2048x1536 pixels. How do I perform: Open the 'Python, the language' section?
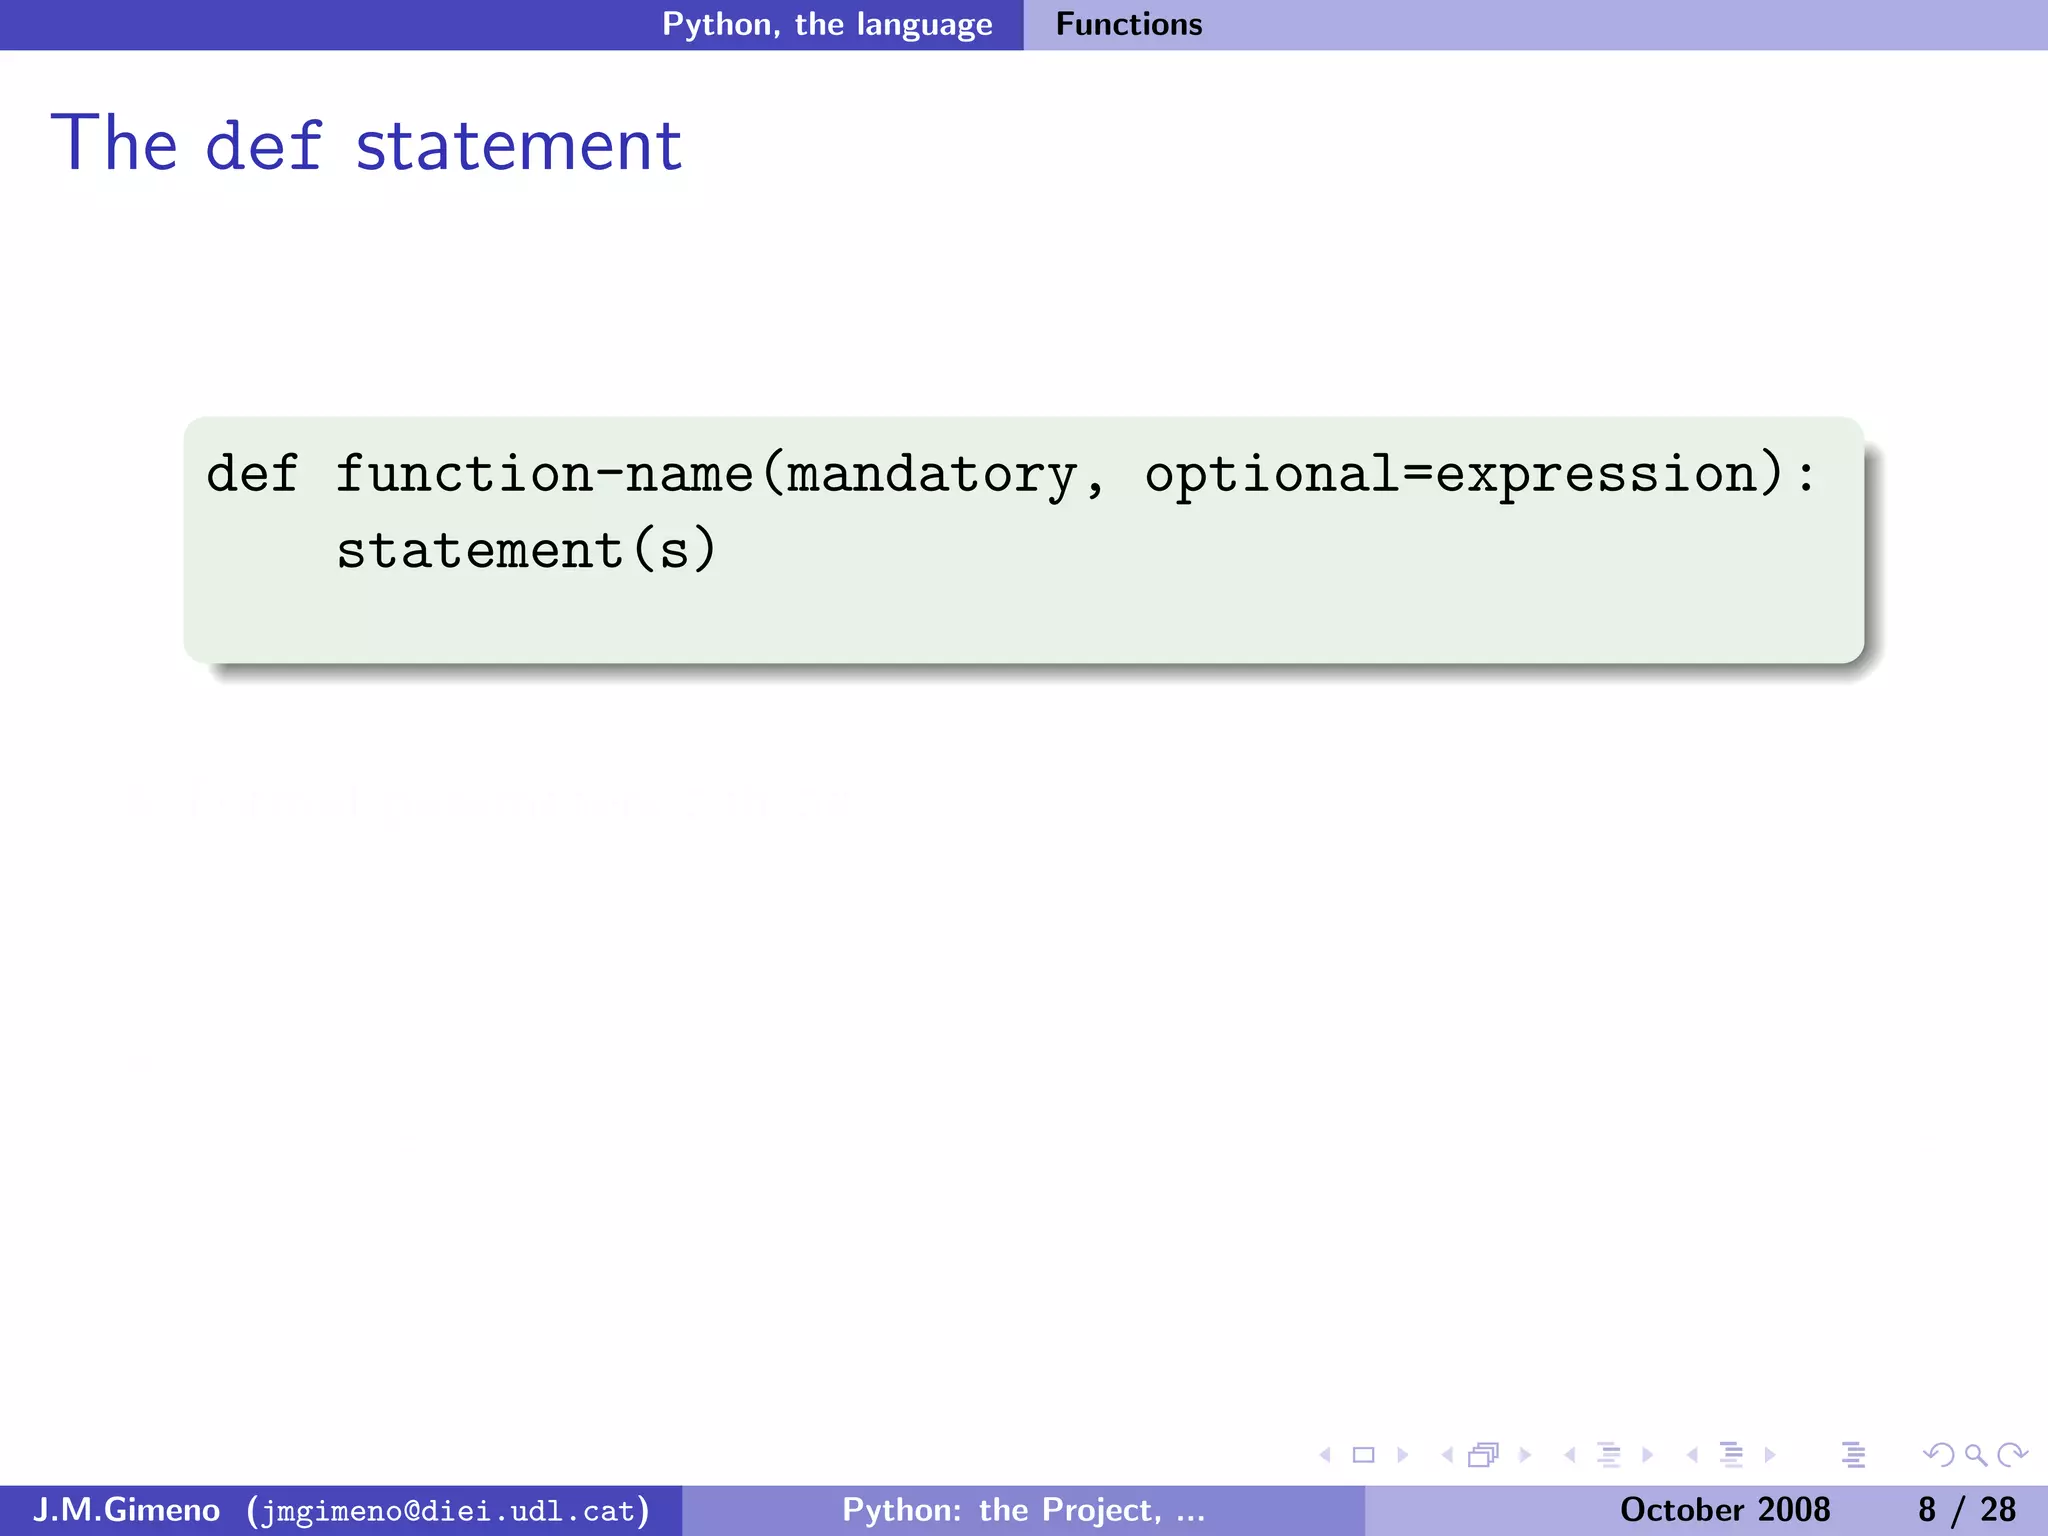click(x=827, y=24)
